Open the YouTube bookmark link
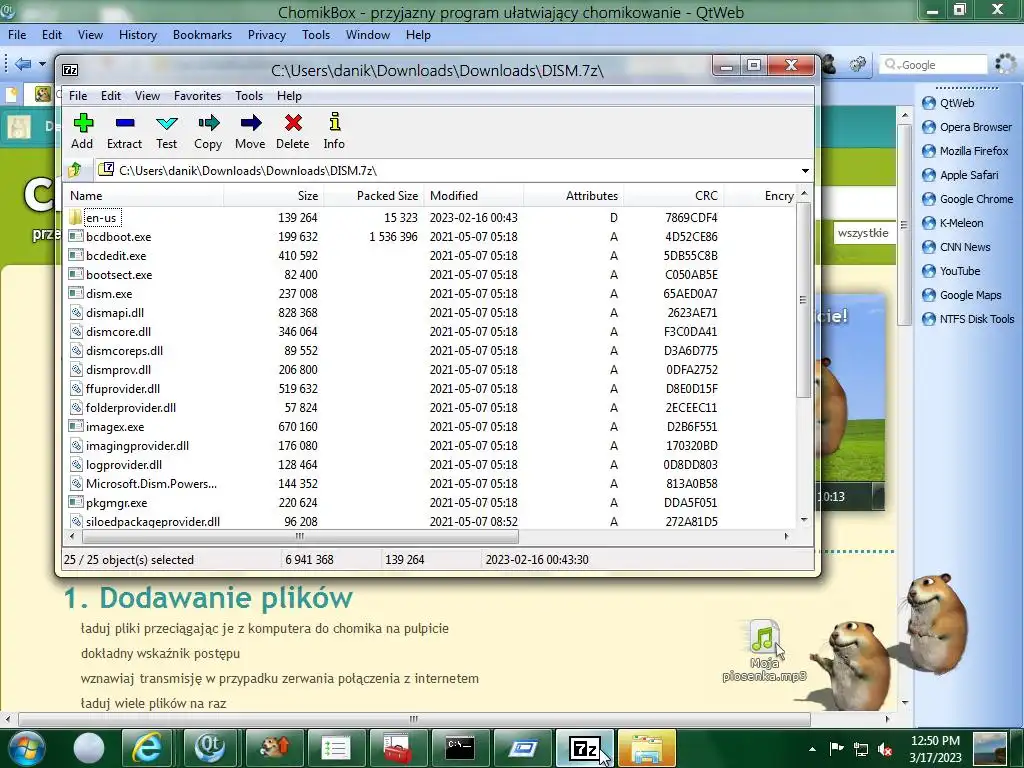Viewport: 1024px width, 768px height. click(952, 271)
